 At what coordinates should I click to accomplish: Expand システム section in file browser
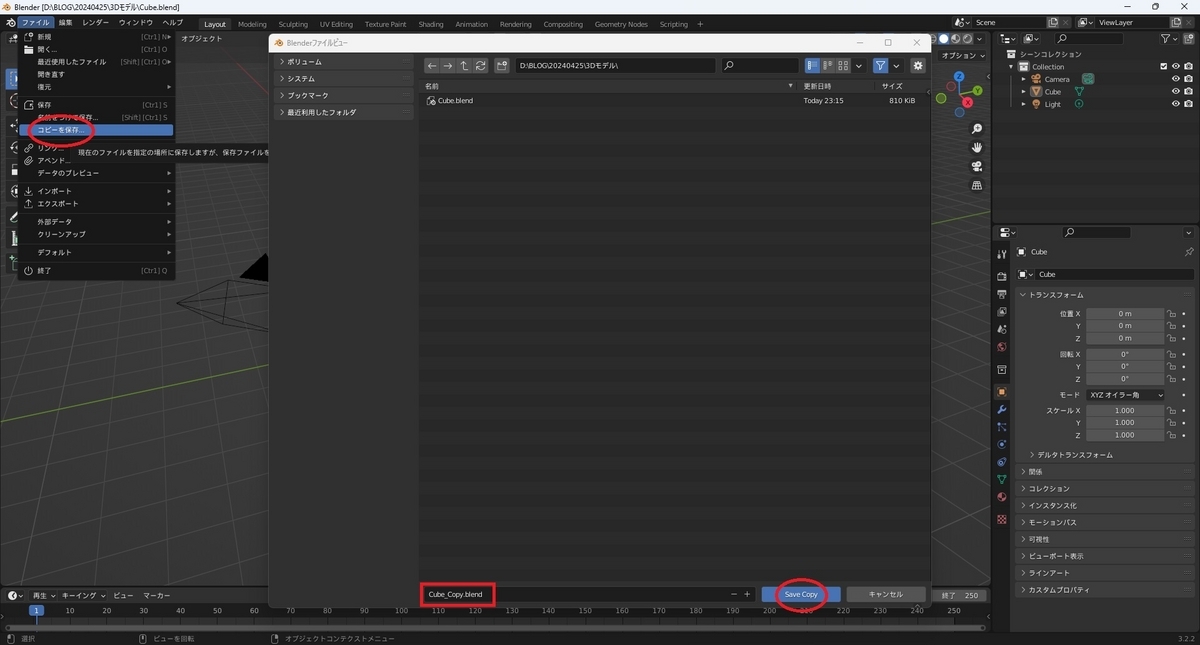[x=343, y=79]
